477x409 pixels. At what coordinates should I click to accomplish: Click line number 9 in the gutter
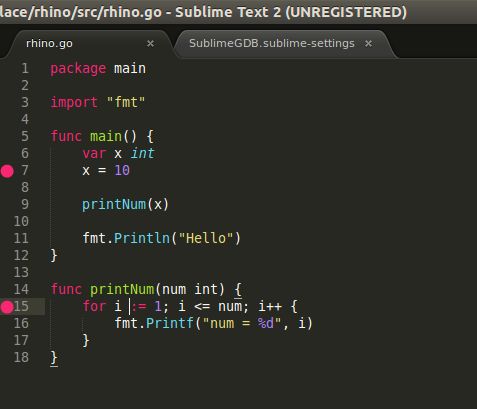pyautogui.click(x=25, y=205)
